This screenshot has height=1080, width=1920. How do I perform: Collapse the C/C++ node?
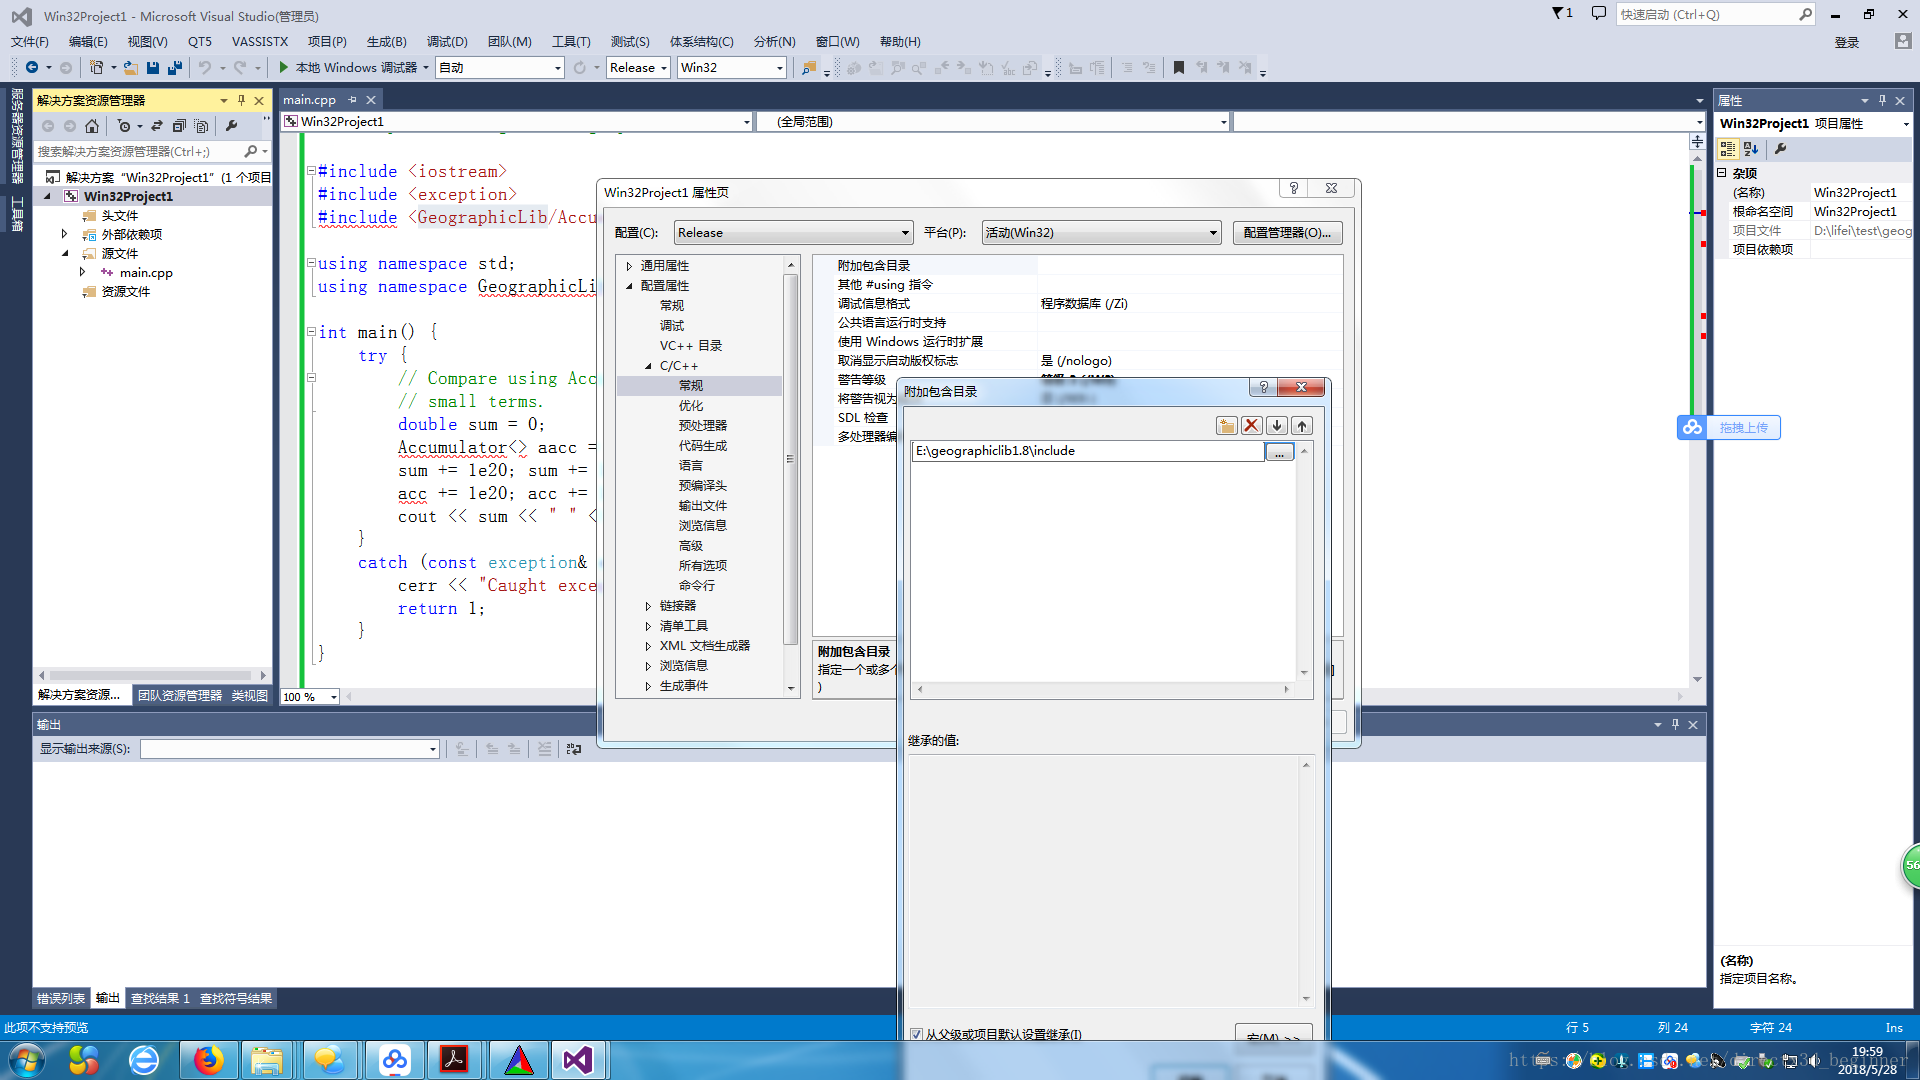click(648, 366)
